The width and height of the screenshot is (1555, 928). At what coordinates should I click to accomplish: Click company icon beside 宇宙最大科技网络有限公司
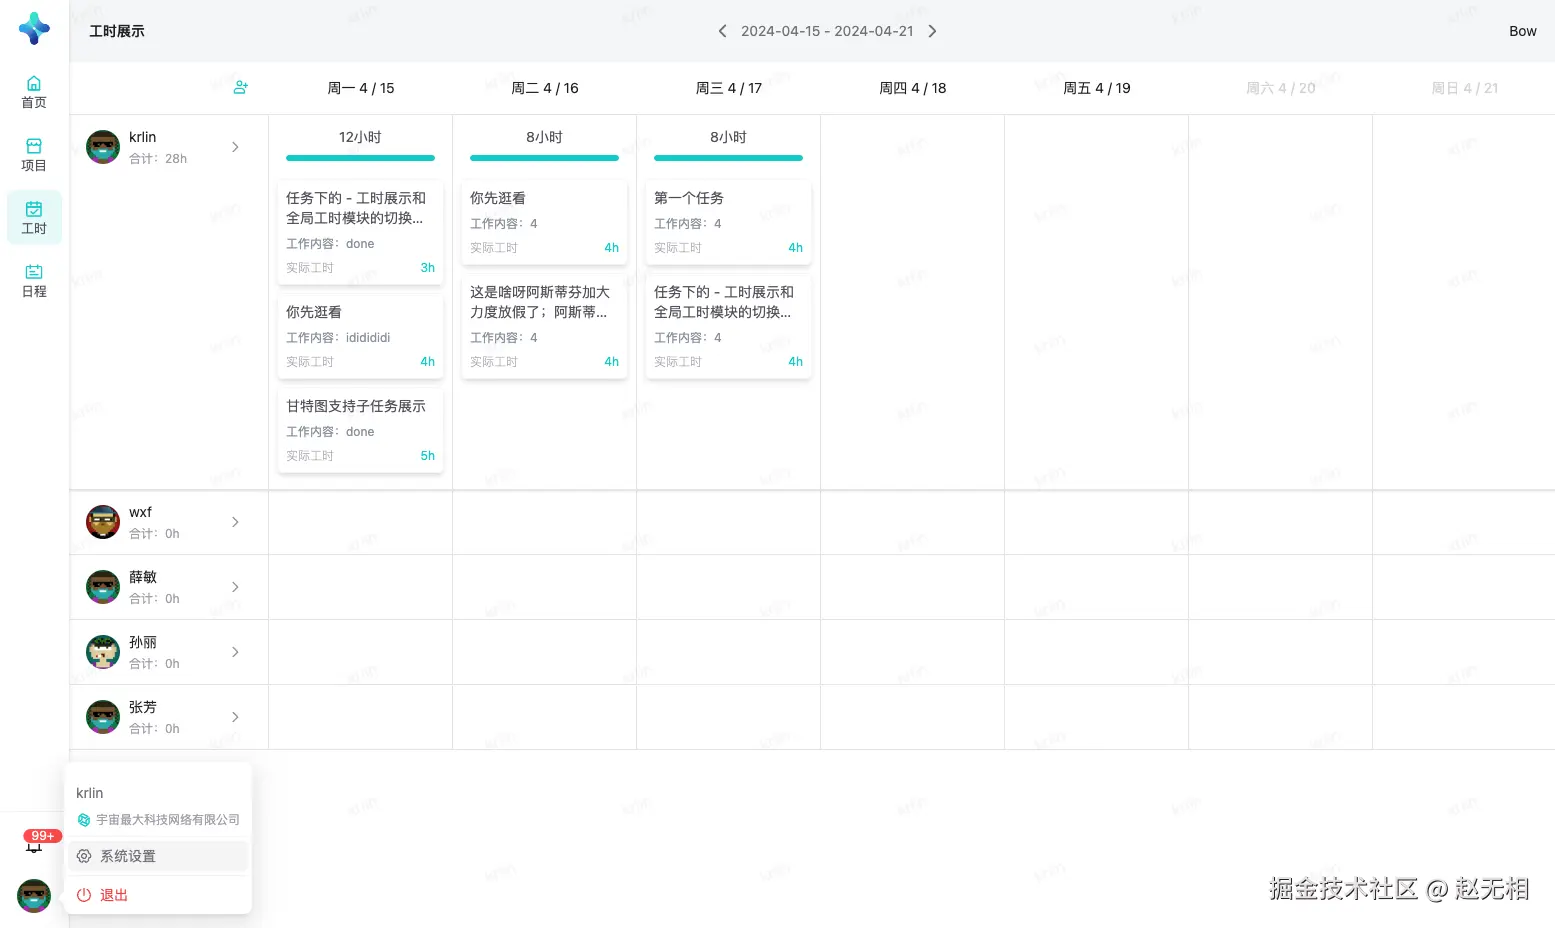(84, 820)
